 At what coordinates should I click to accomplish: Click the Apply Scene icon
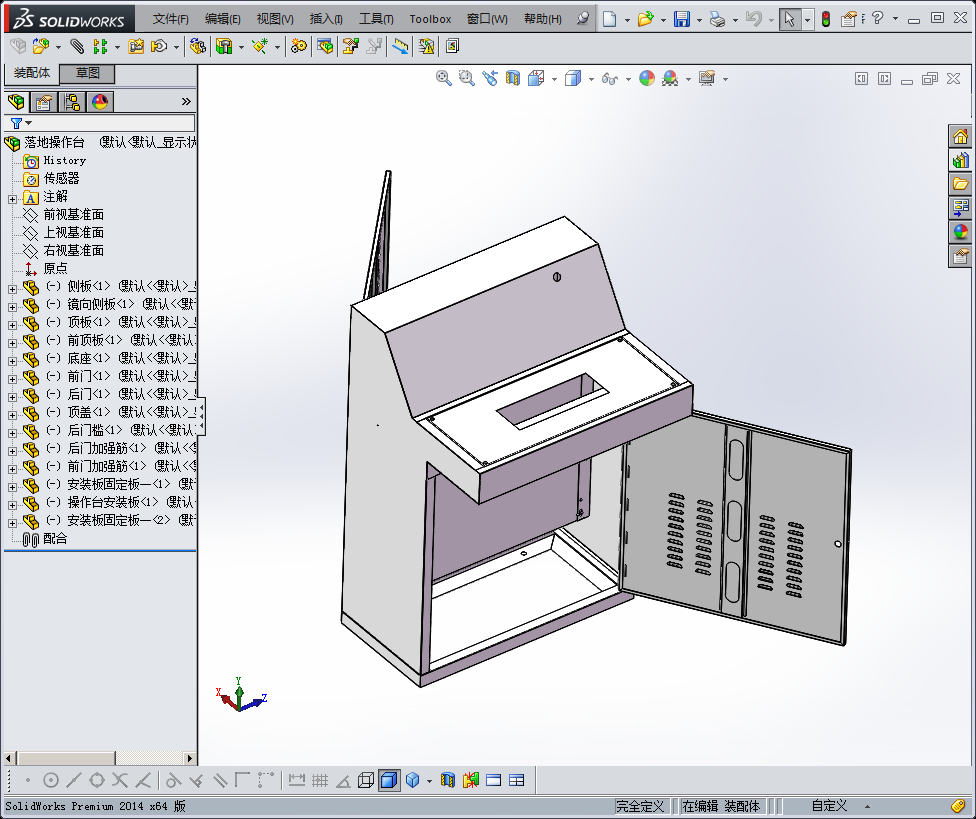(x=670, y=78)
